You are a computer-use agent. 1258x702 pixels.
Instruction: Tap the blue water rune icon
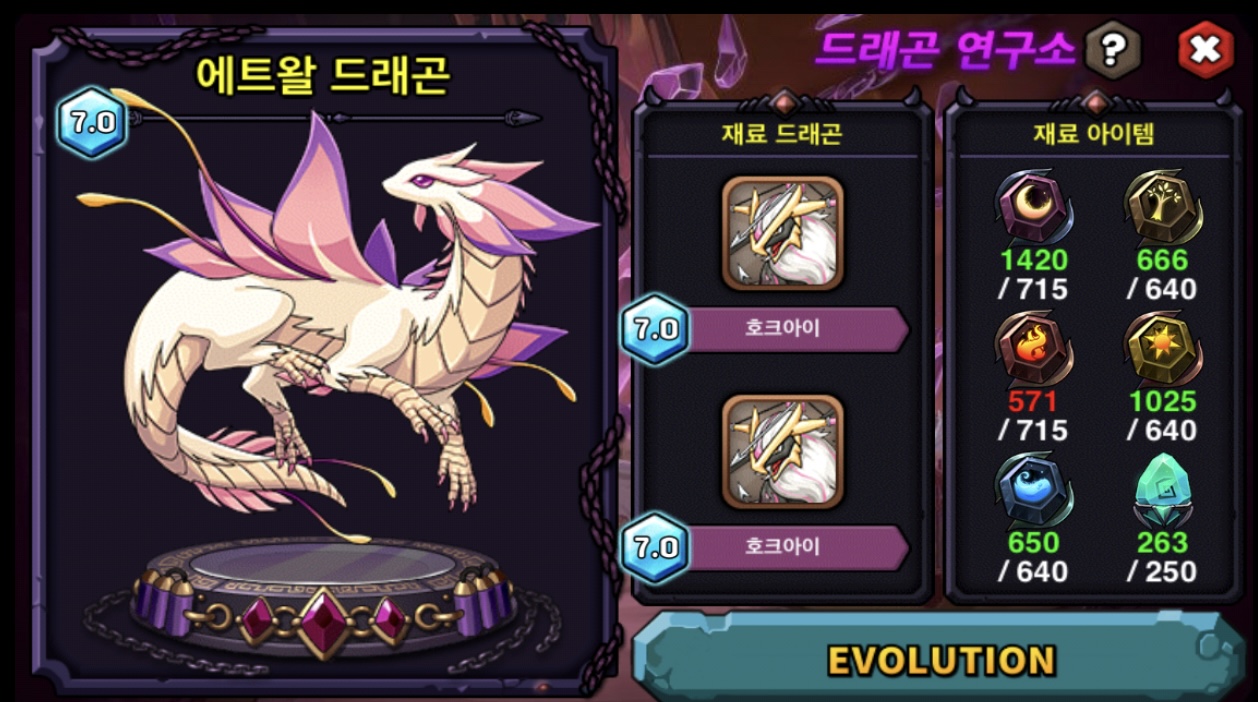[x=1033, y=490]
